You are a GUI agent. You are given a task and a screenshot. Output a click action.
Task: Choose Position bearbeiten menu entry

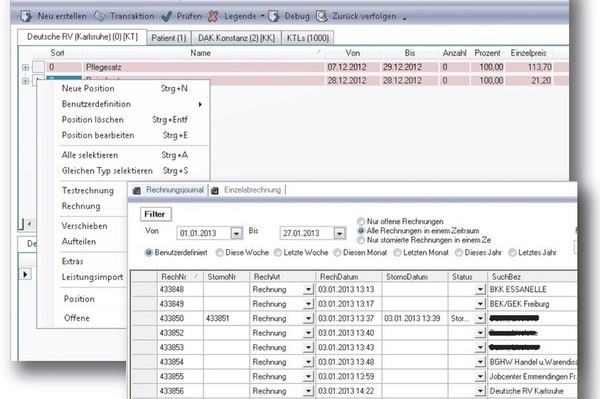point(124,136)
